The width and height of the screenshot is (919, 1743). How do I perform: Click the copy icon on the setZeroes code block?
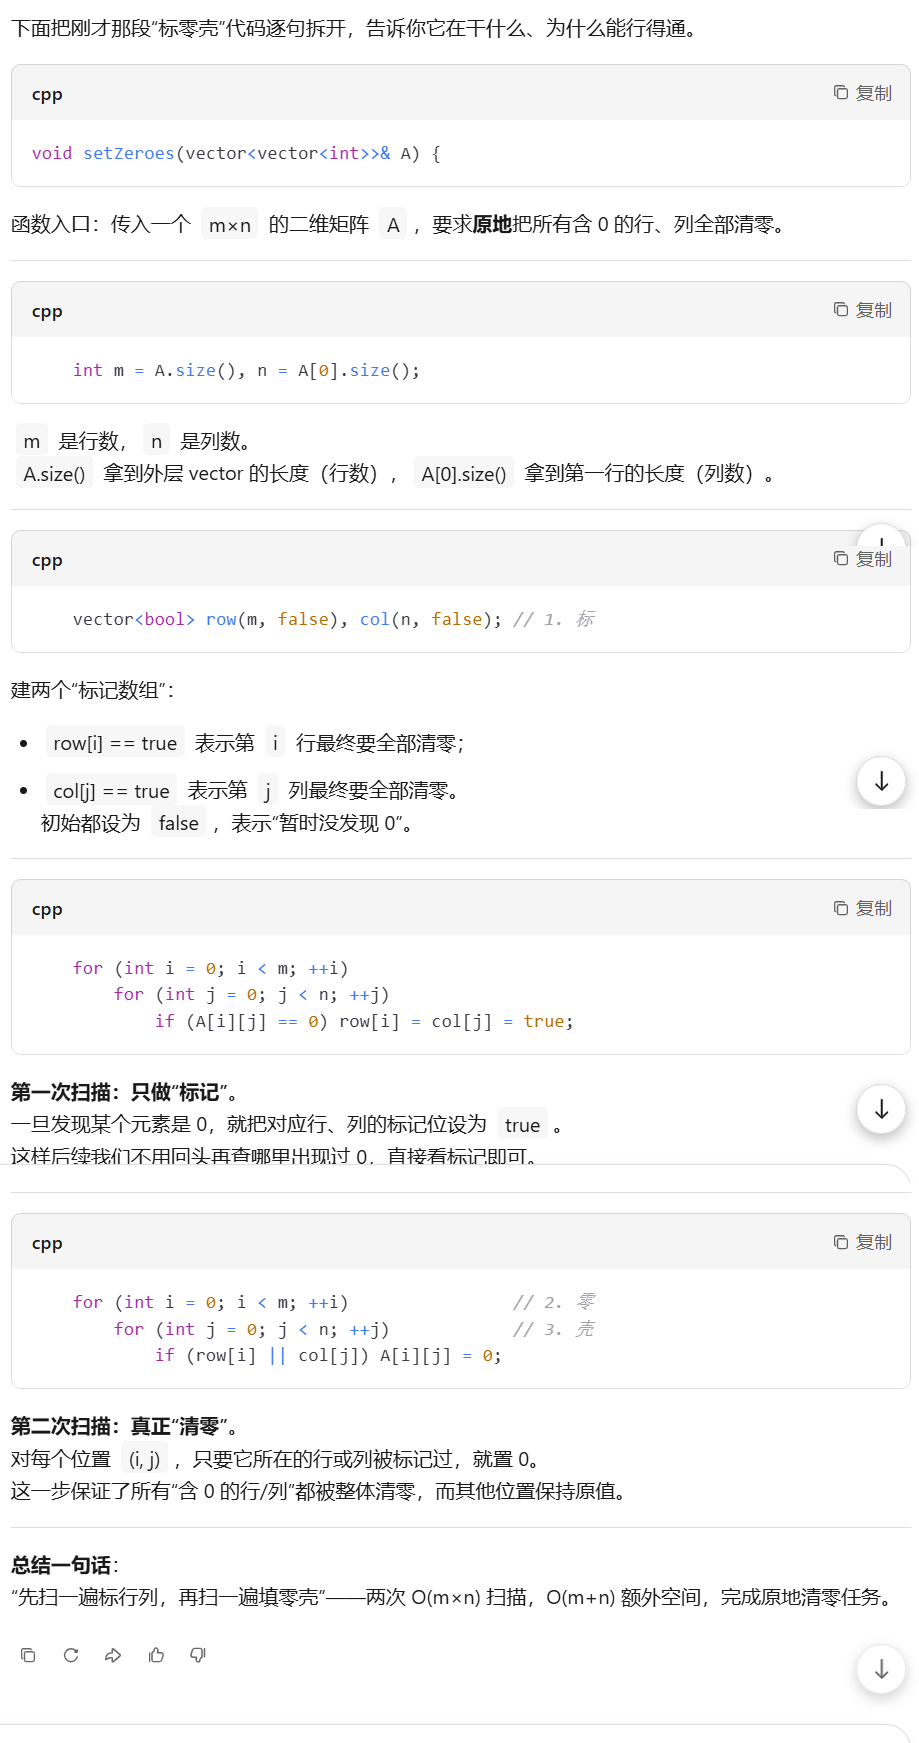862,91
